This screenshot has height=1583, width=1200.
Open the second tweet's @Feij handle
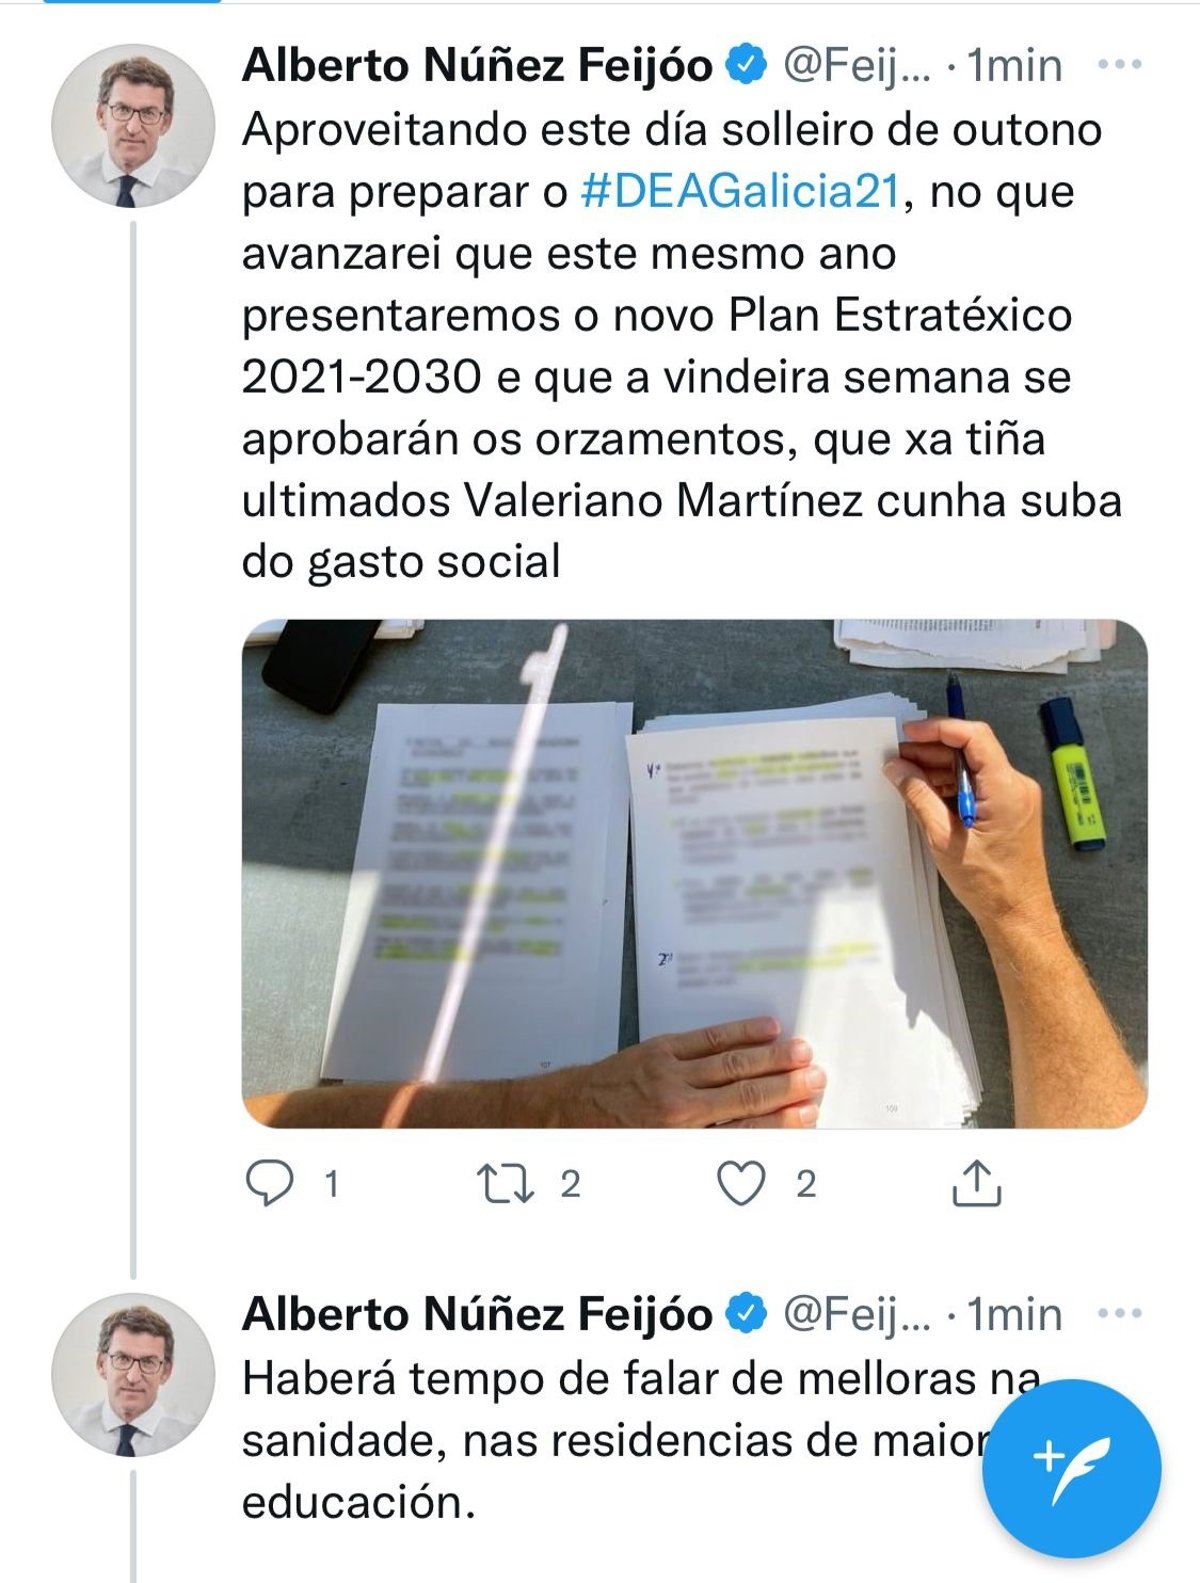tap(856, 1314)
